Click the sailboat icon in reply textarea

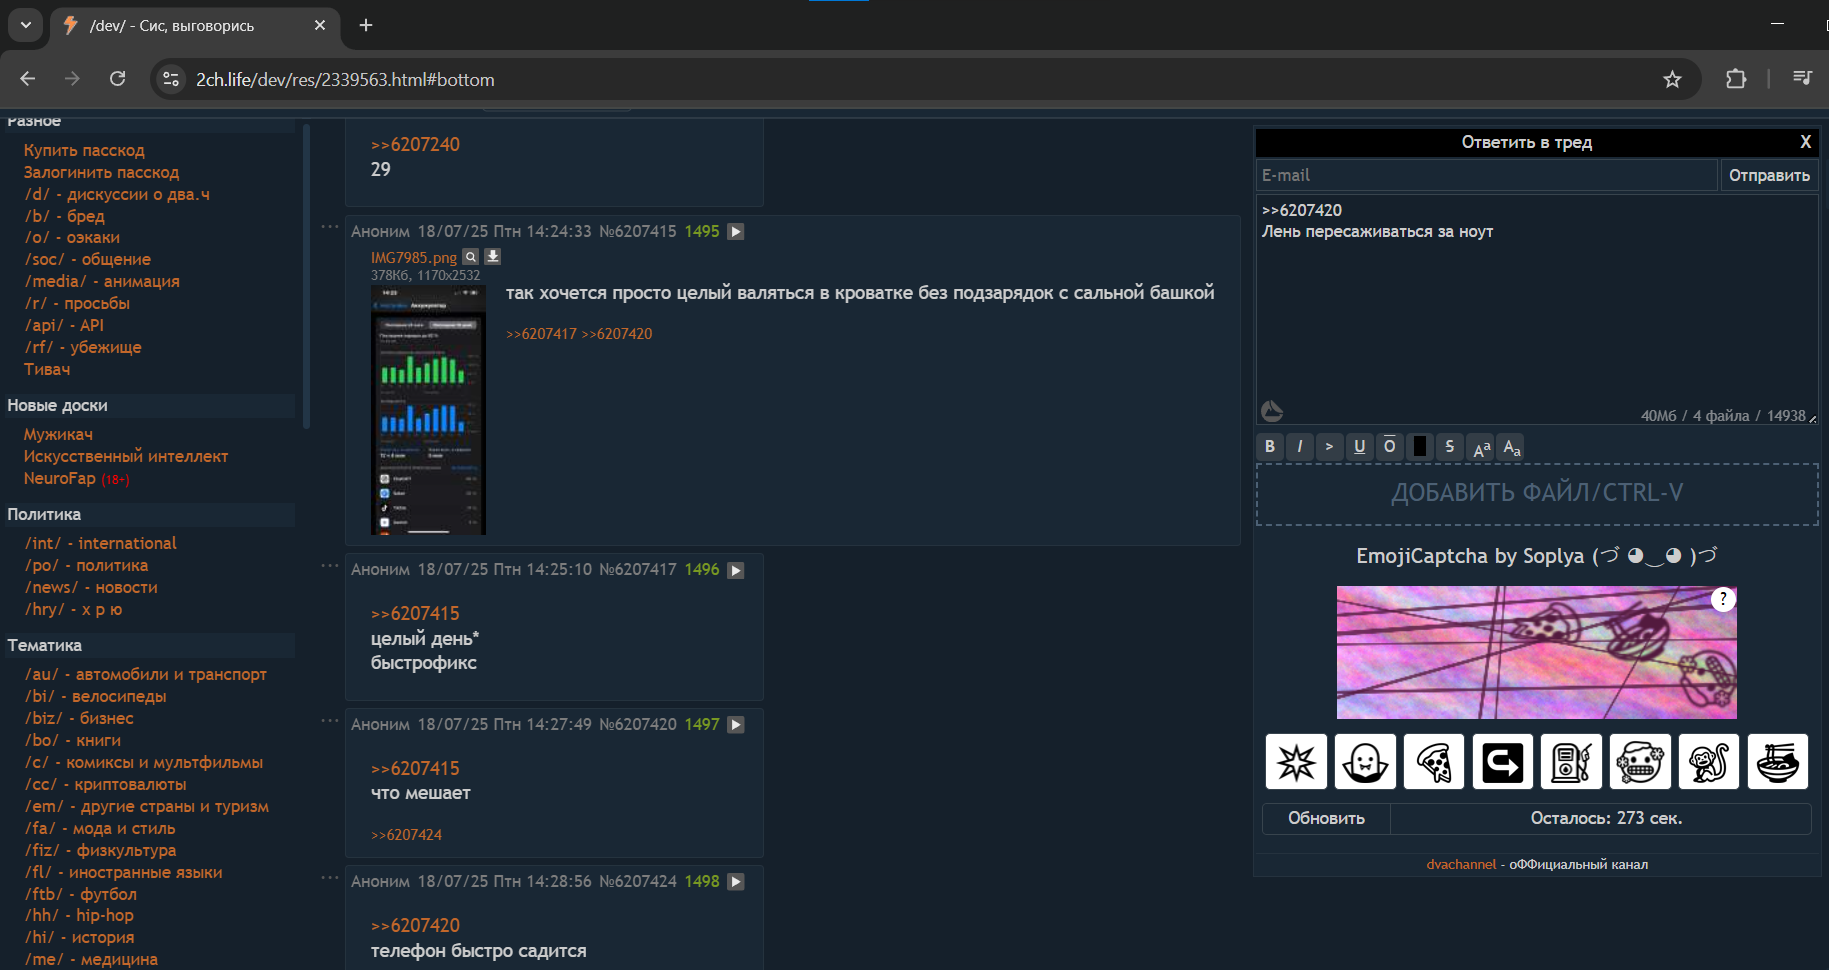point(1272,410)
